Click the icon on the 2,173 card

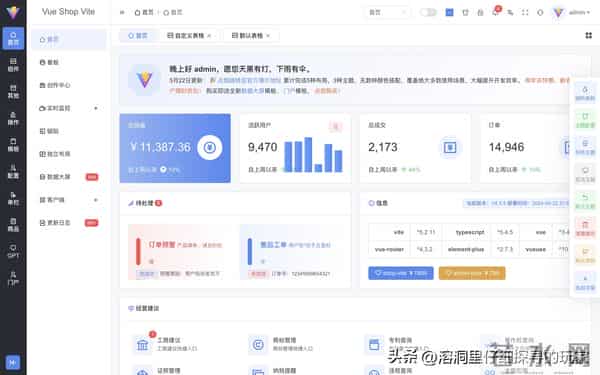tap(450, 147)
